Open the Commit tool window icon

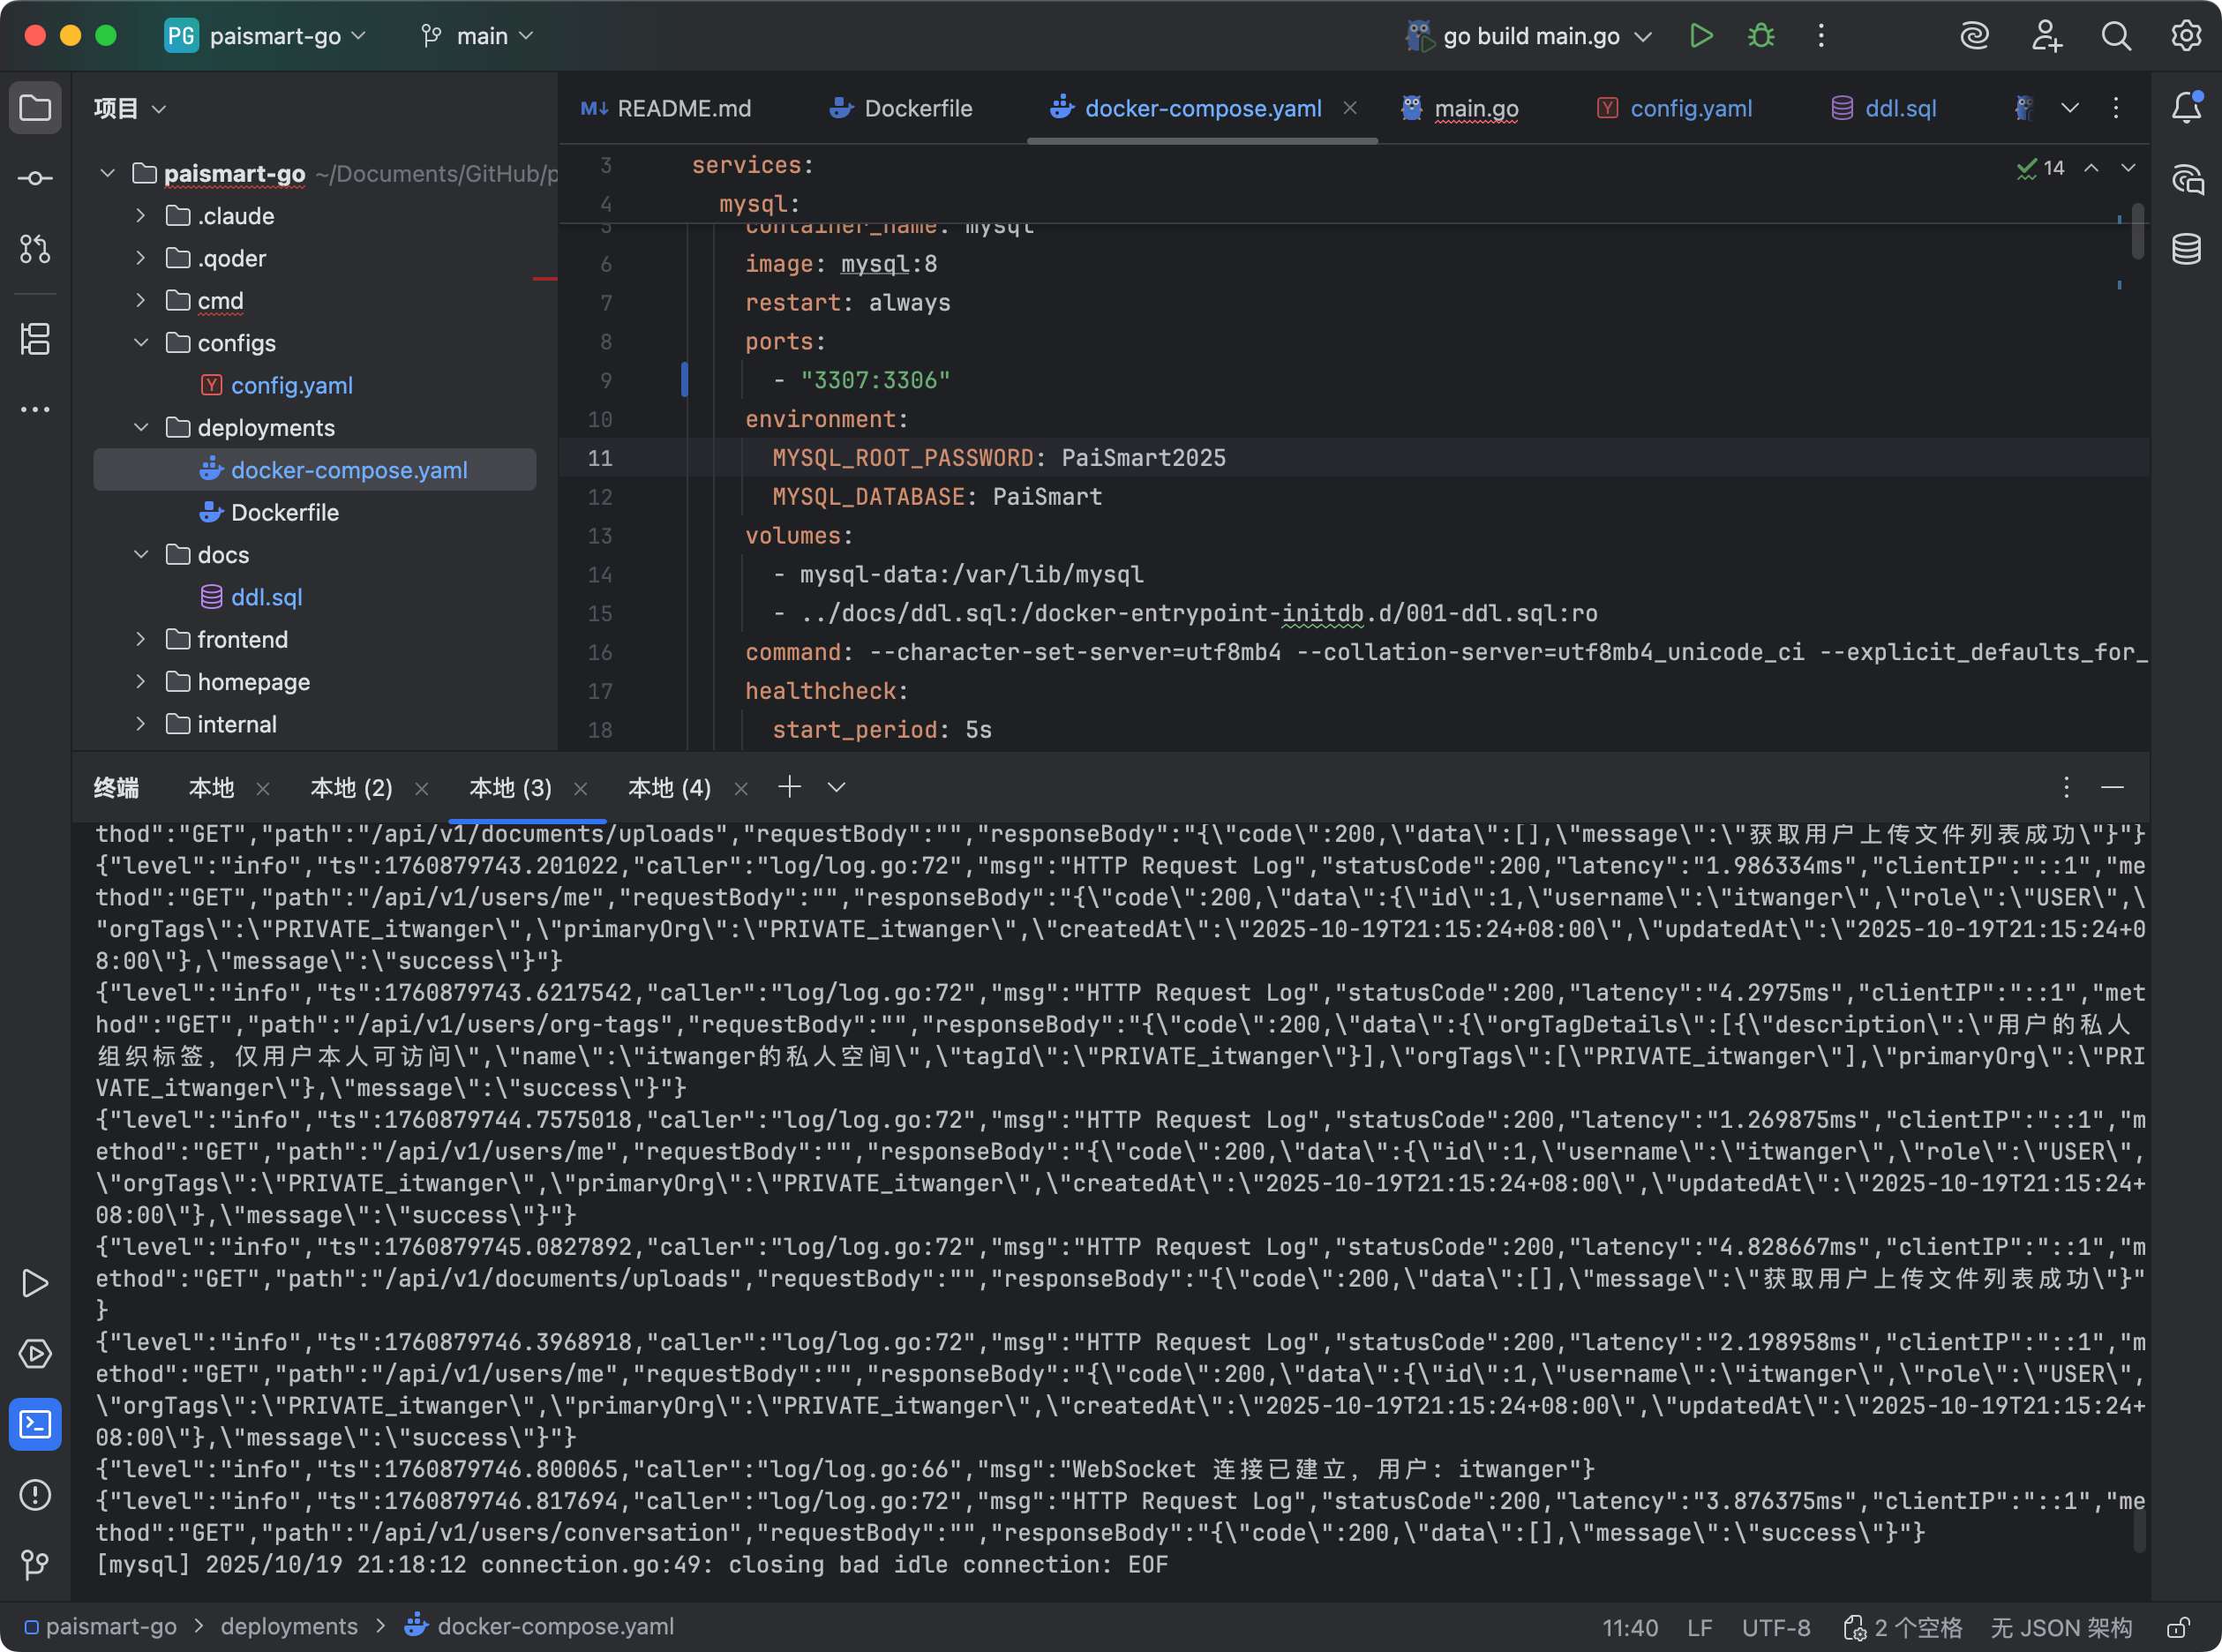pyautogui.click(x=35, y=179)
